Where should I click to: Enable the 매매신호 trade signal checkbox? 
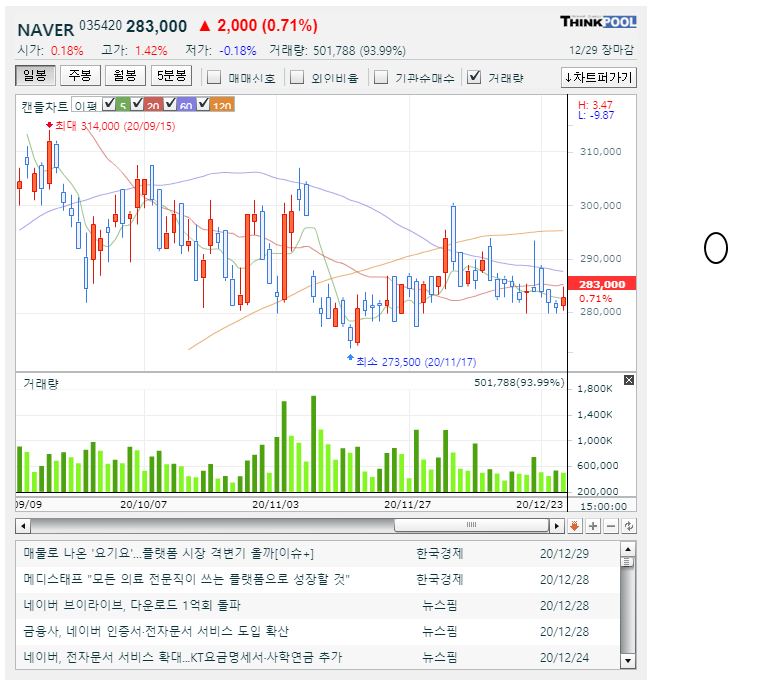point(214,77)
